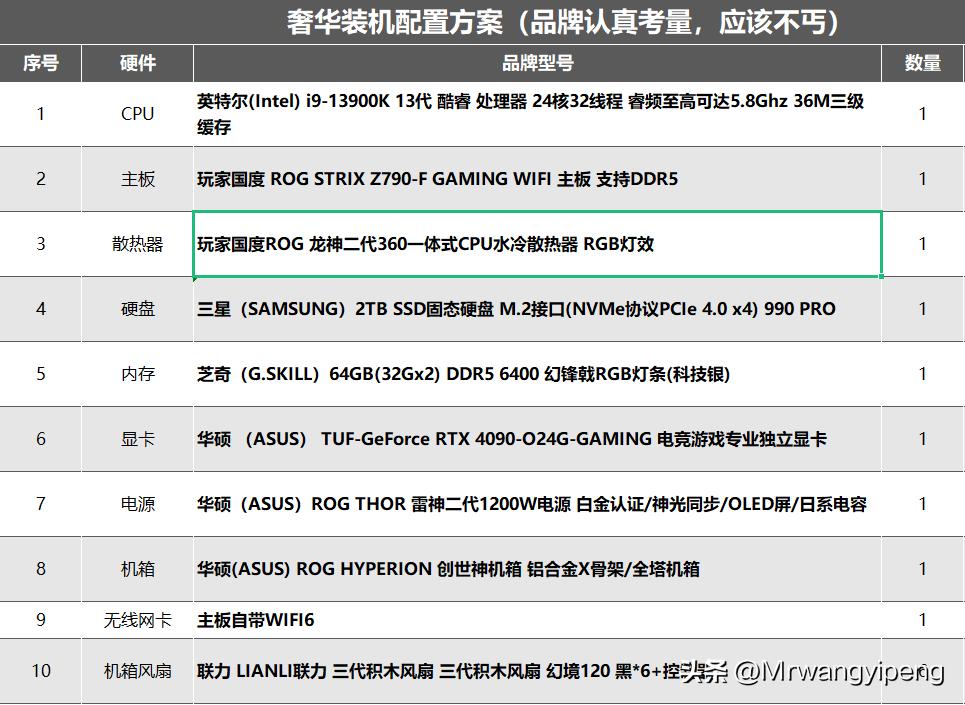Image resolution: width=965 pixels, height=705 pixels.
Task: Select the 数量 header cell
Action: tap(923, 63)
